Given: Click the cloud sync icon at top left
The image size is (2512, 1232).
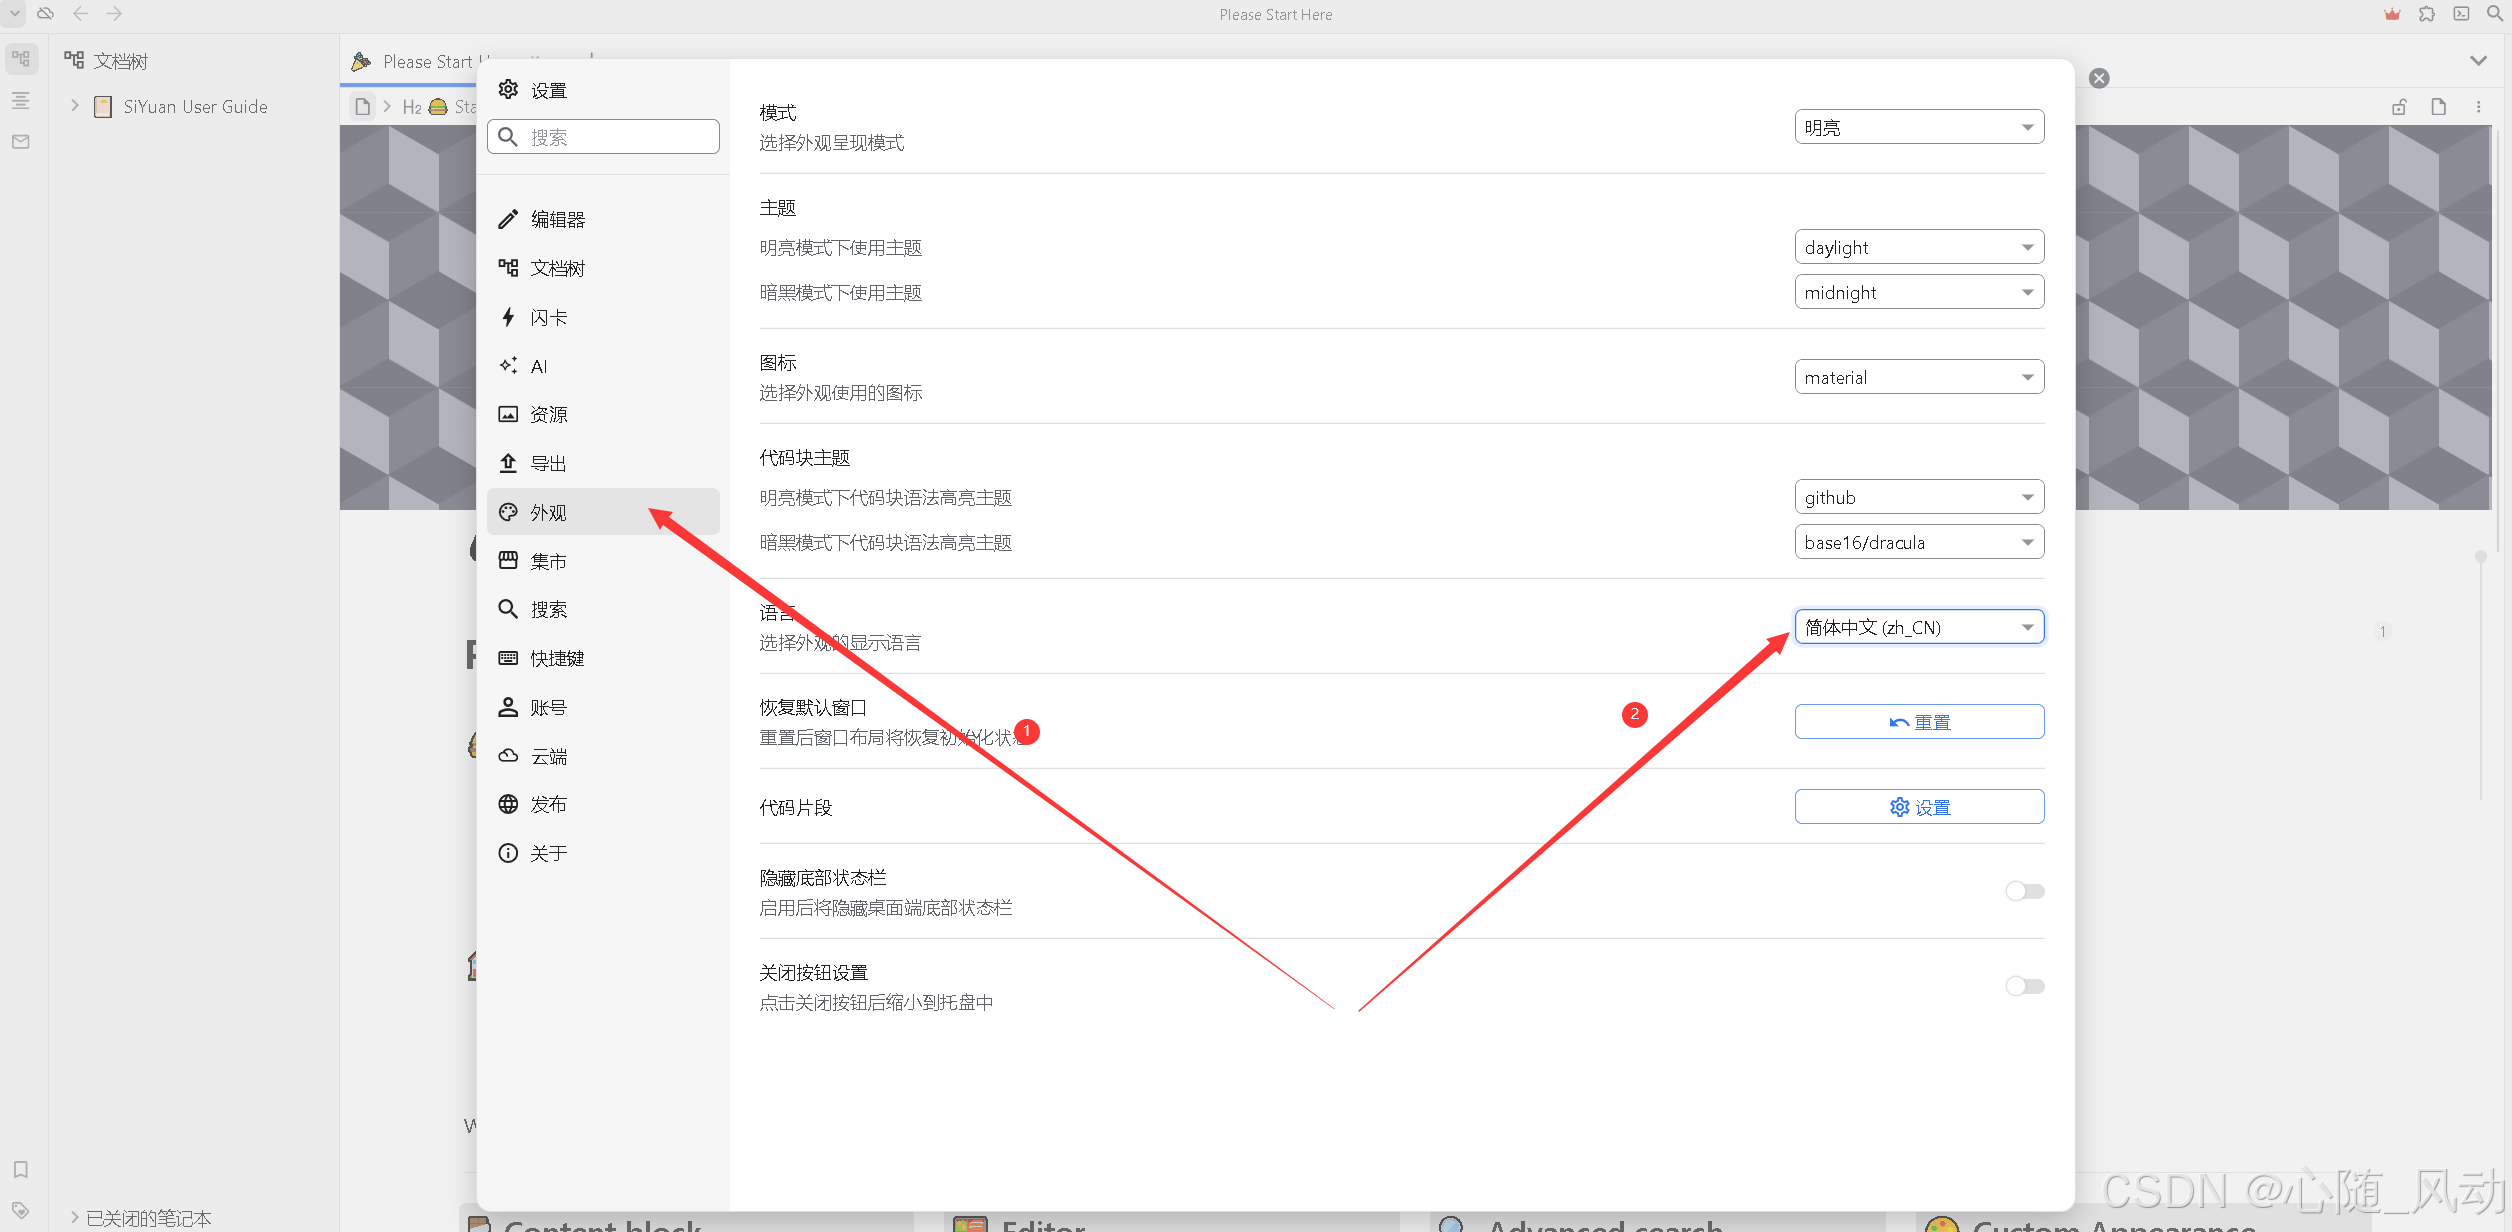Looking at the screenshot, I should (45, 14).
